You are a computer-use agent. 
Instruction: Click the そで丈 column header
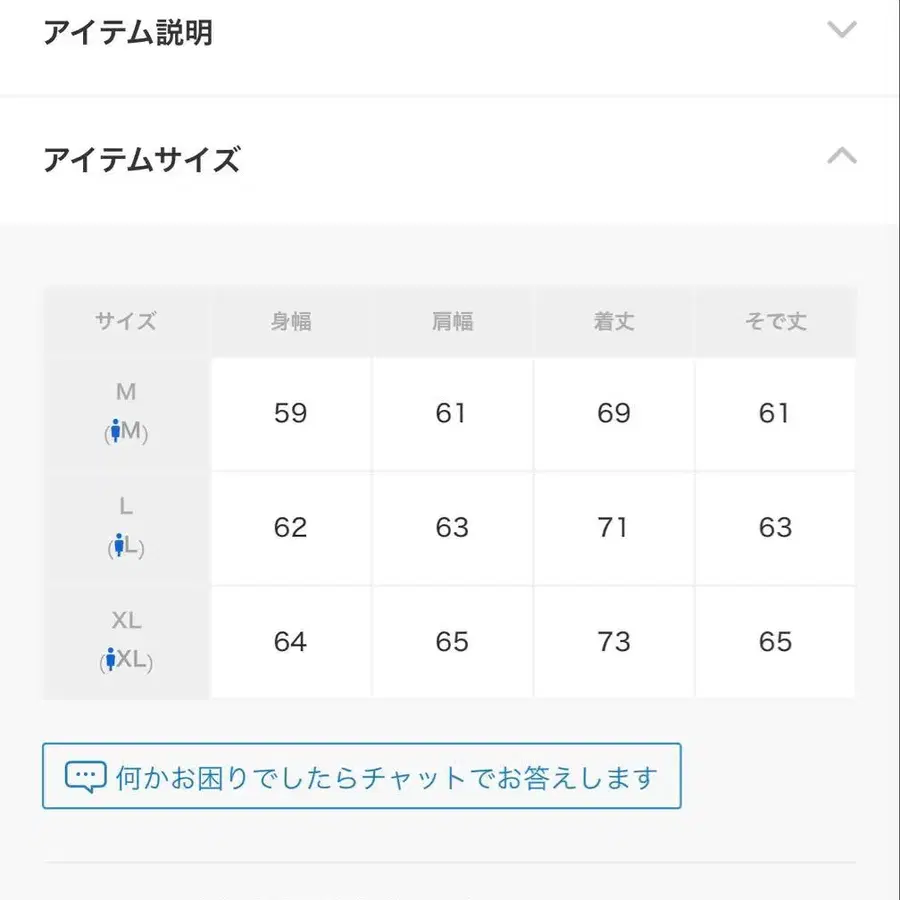tap(776, 322)
